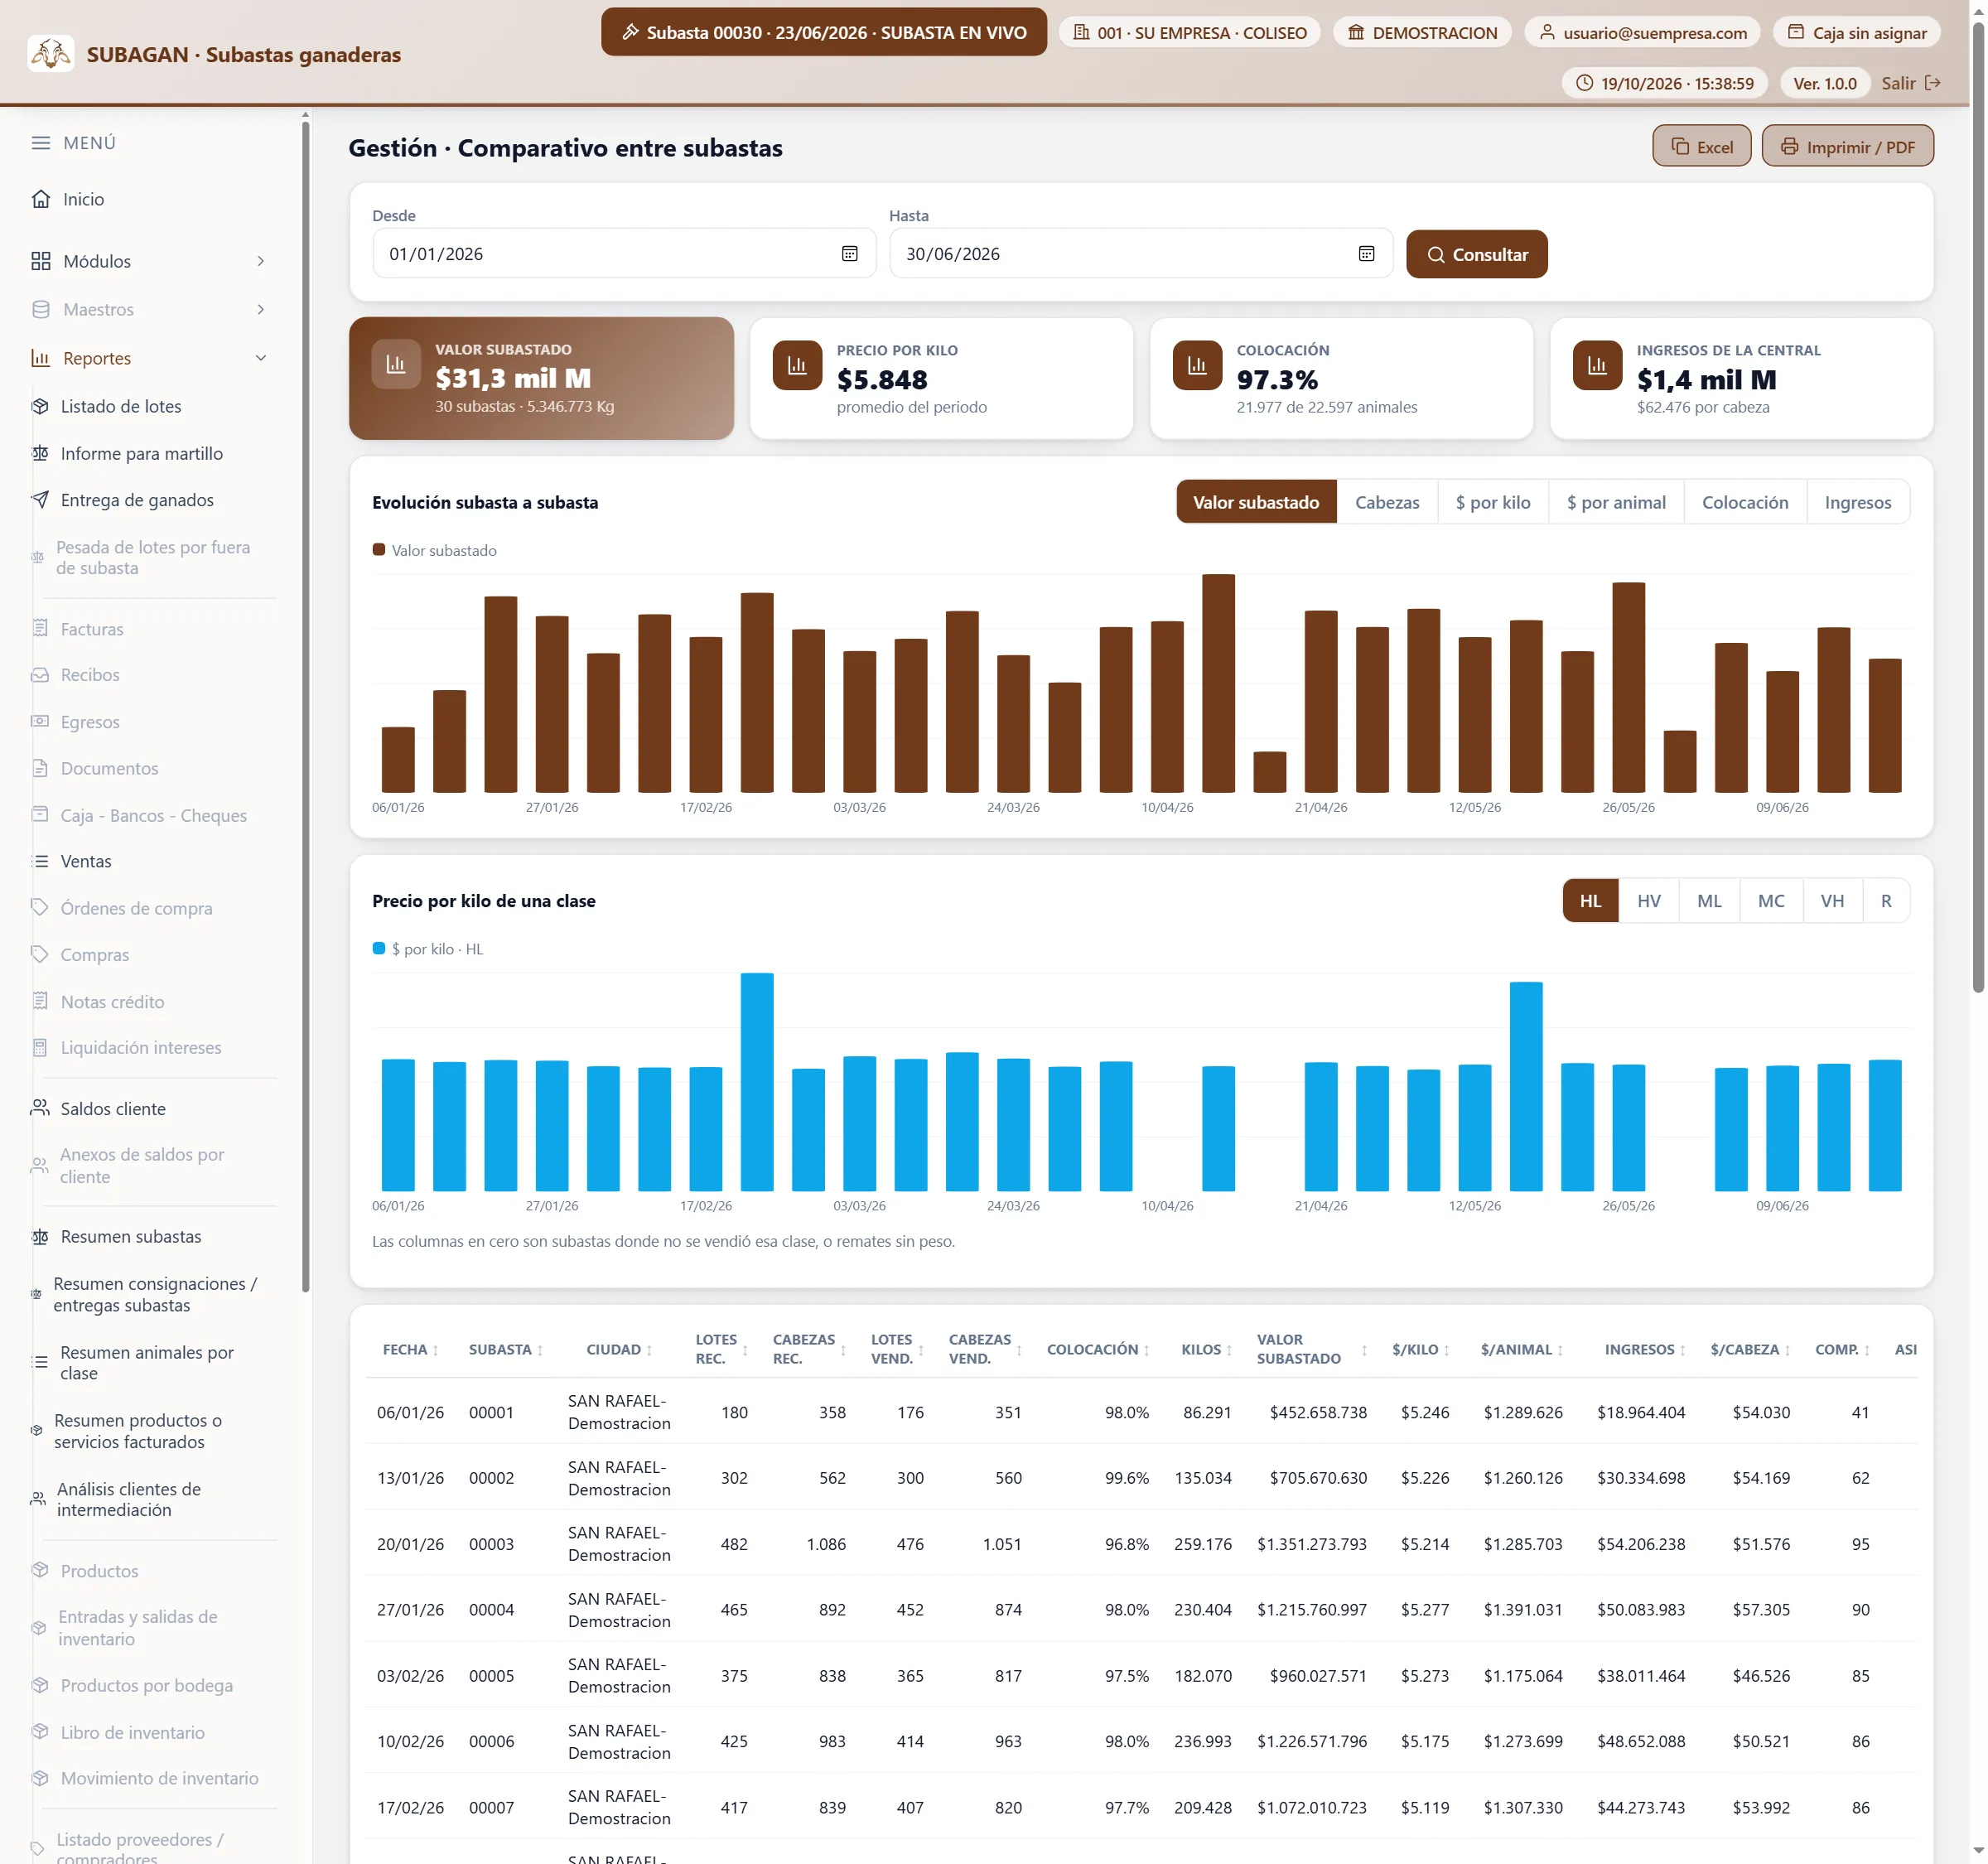Collapse the Reportes section chevron

(260, 358)
